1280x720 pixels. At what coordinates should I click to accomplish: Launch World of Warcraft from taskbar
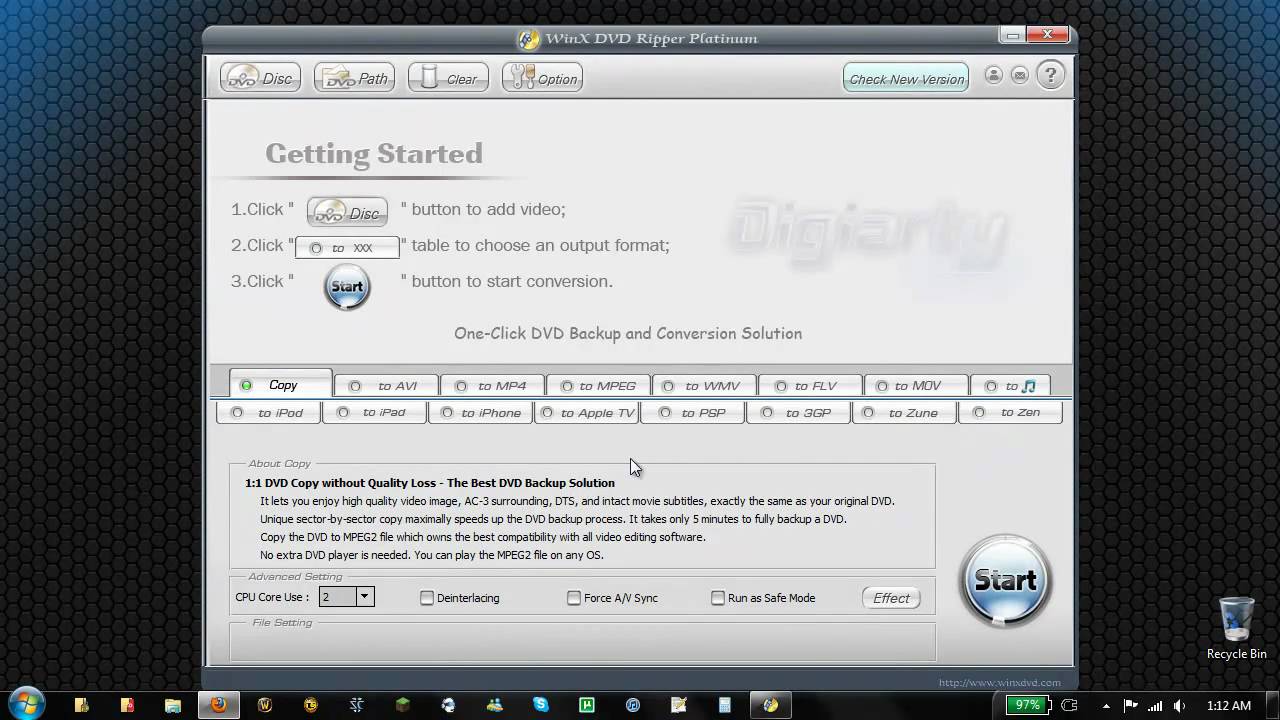(265, 705)
